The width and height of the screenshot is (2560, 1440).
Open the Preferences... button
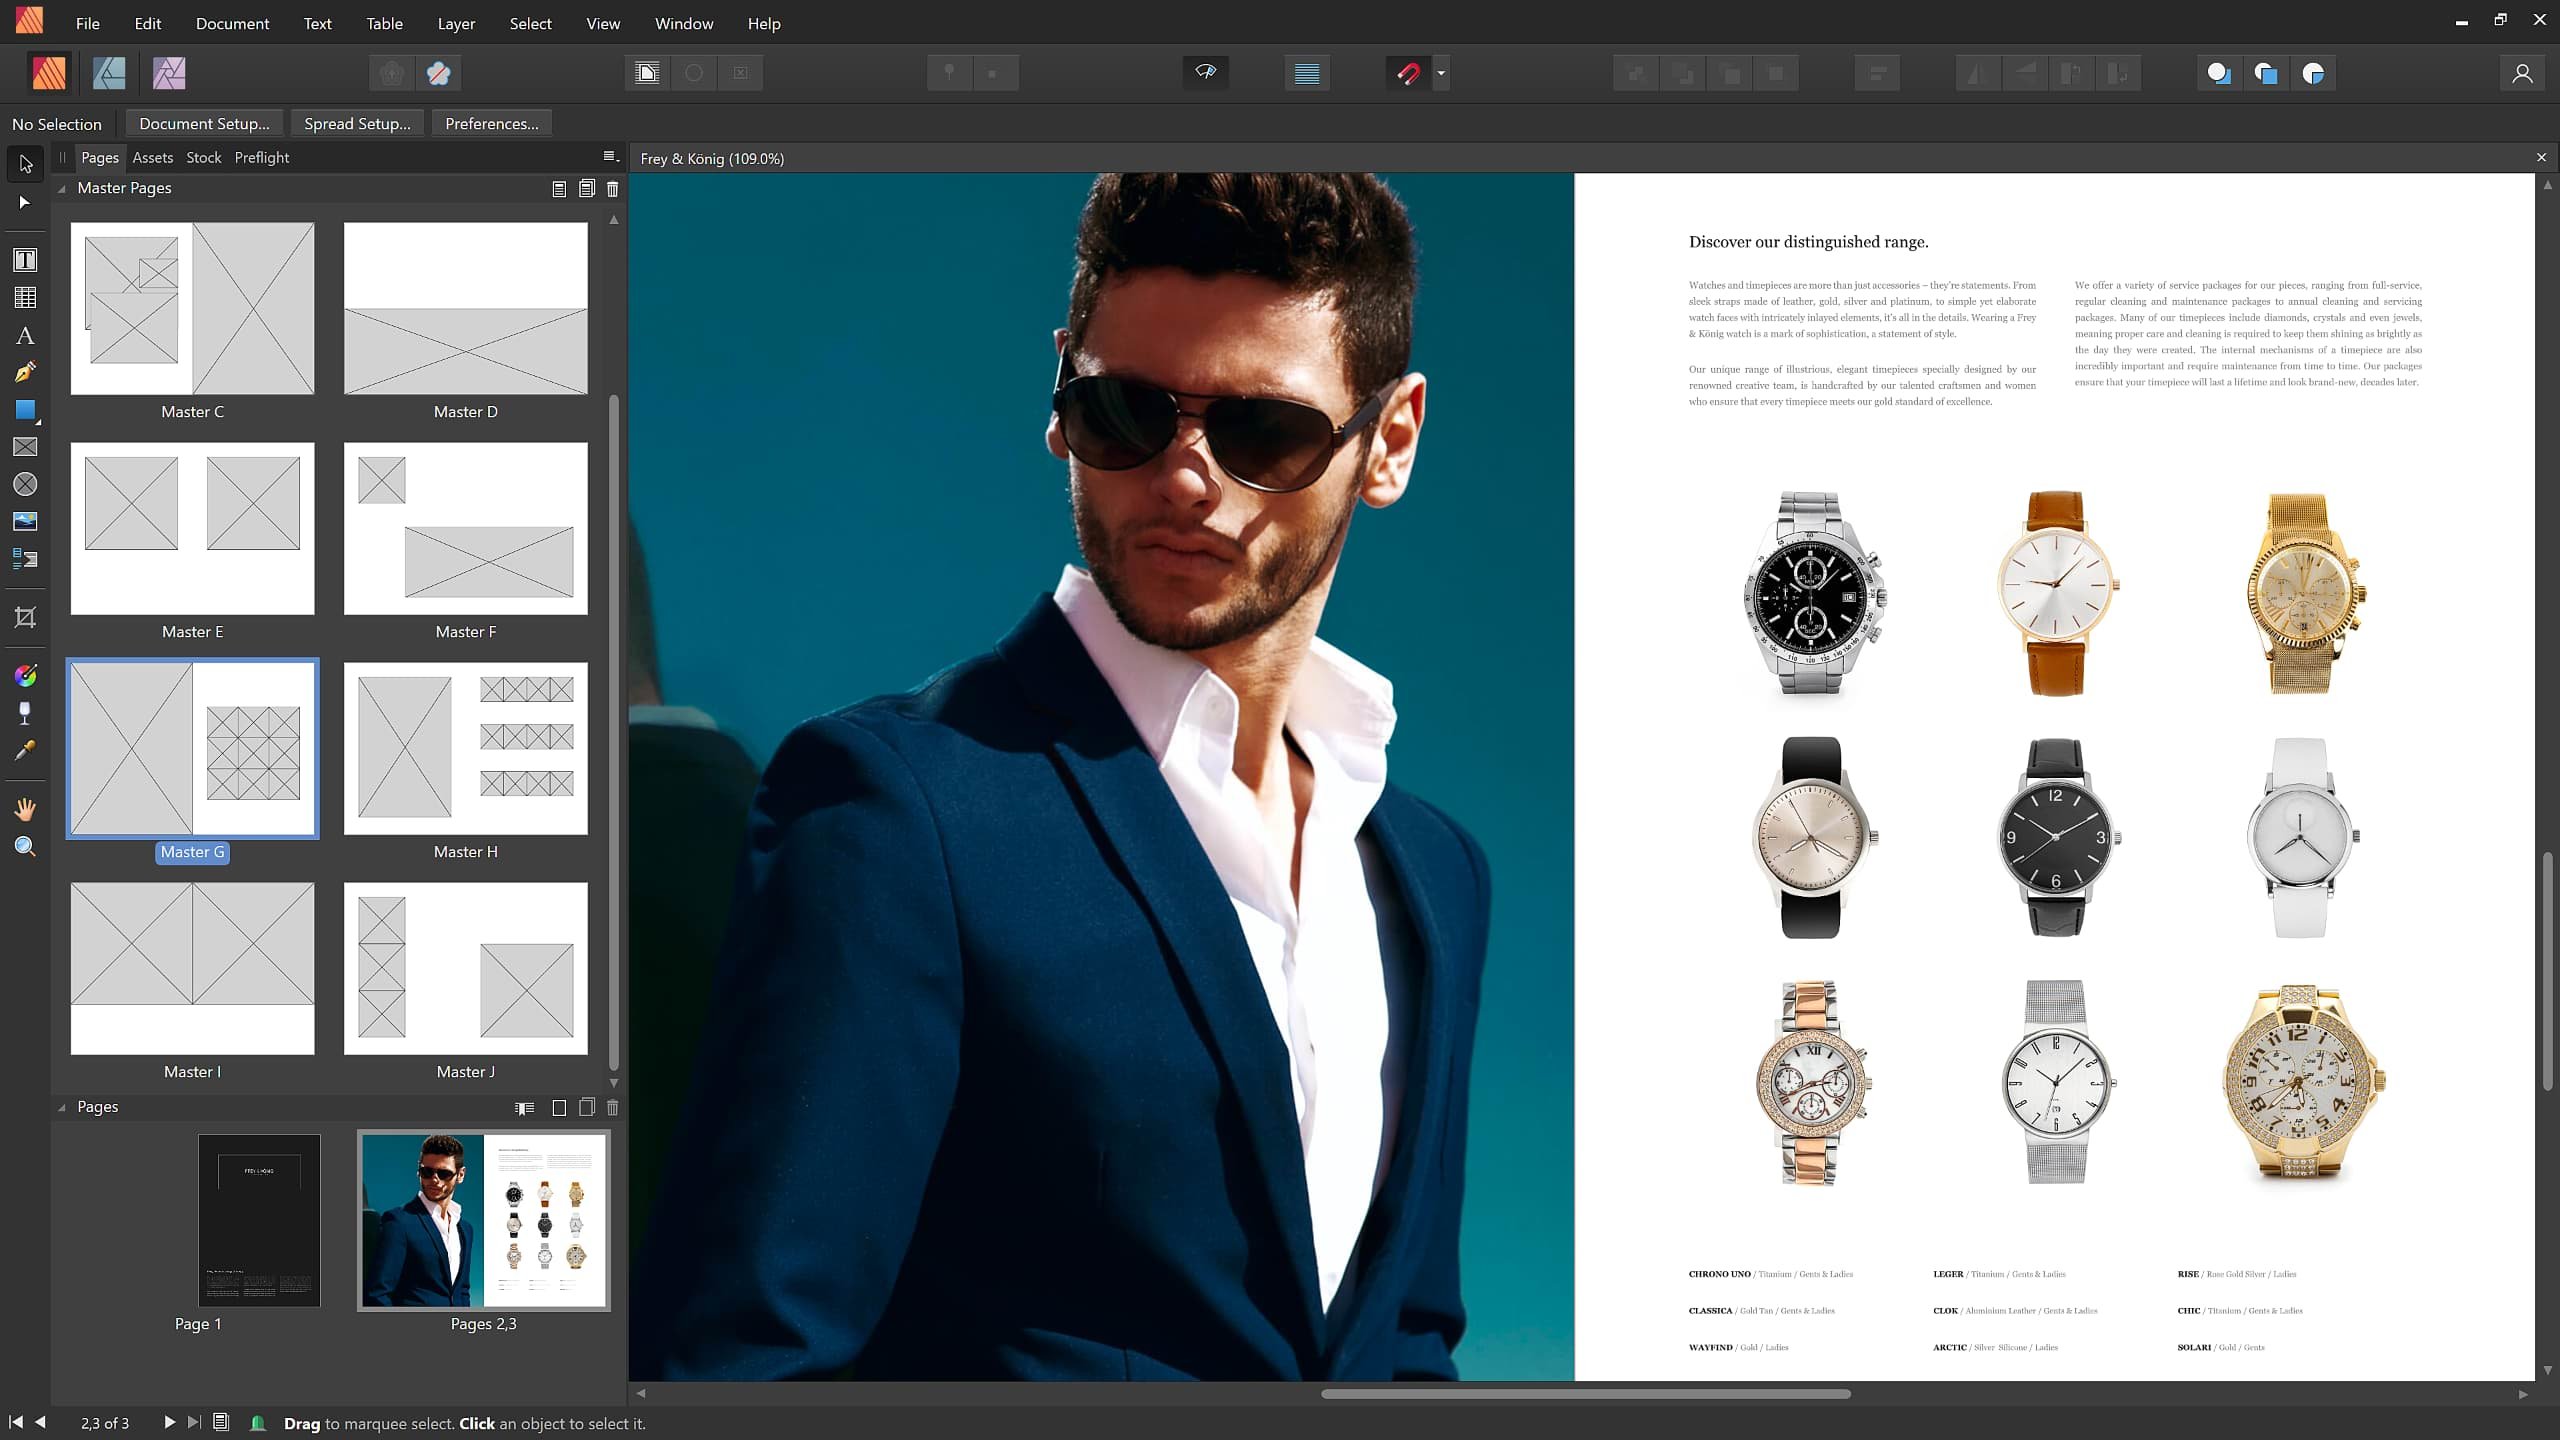[x=491, y=123]
